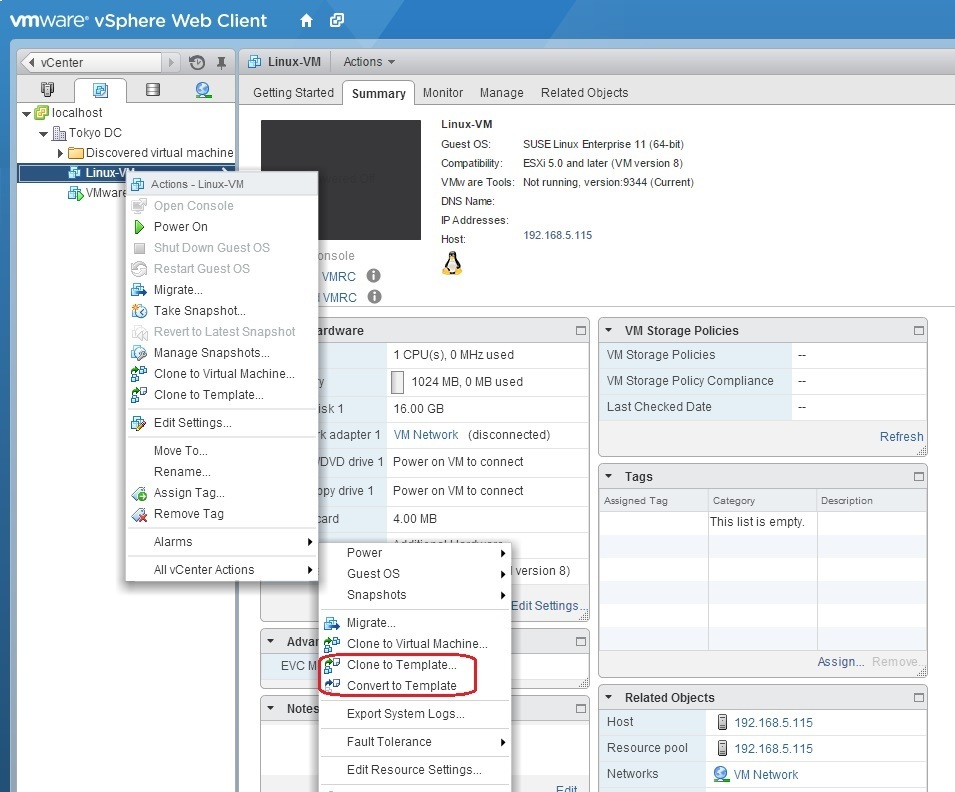Switch to VMs and Templates inventory icon

[x=100, y=90]
